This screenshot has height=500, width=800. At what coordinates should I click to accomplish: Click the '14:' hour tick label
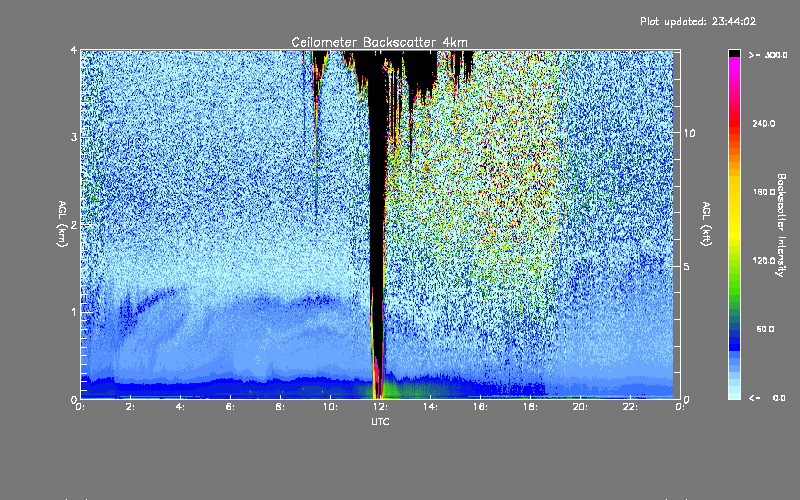430,407
